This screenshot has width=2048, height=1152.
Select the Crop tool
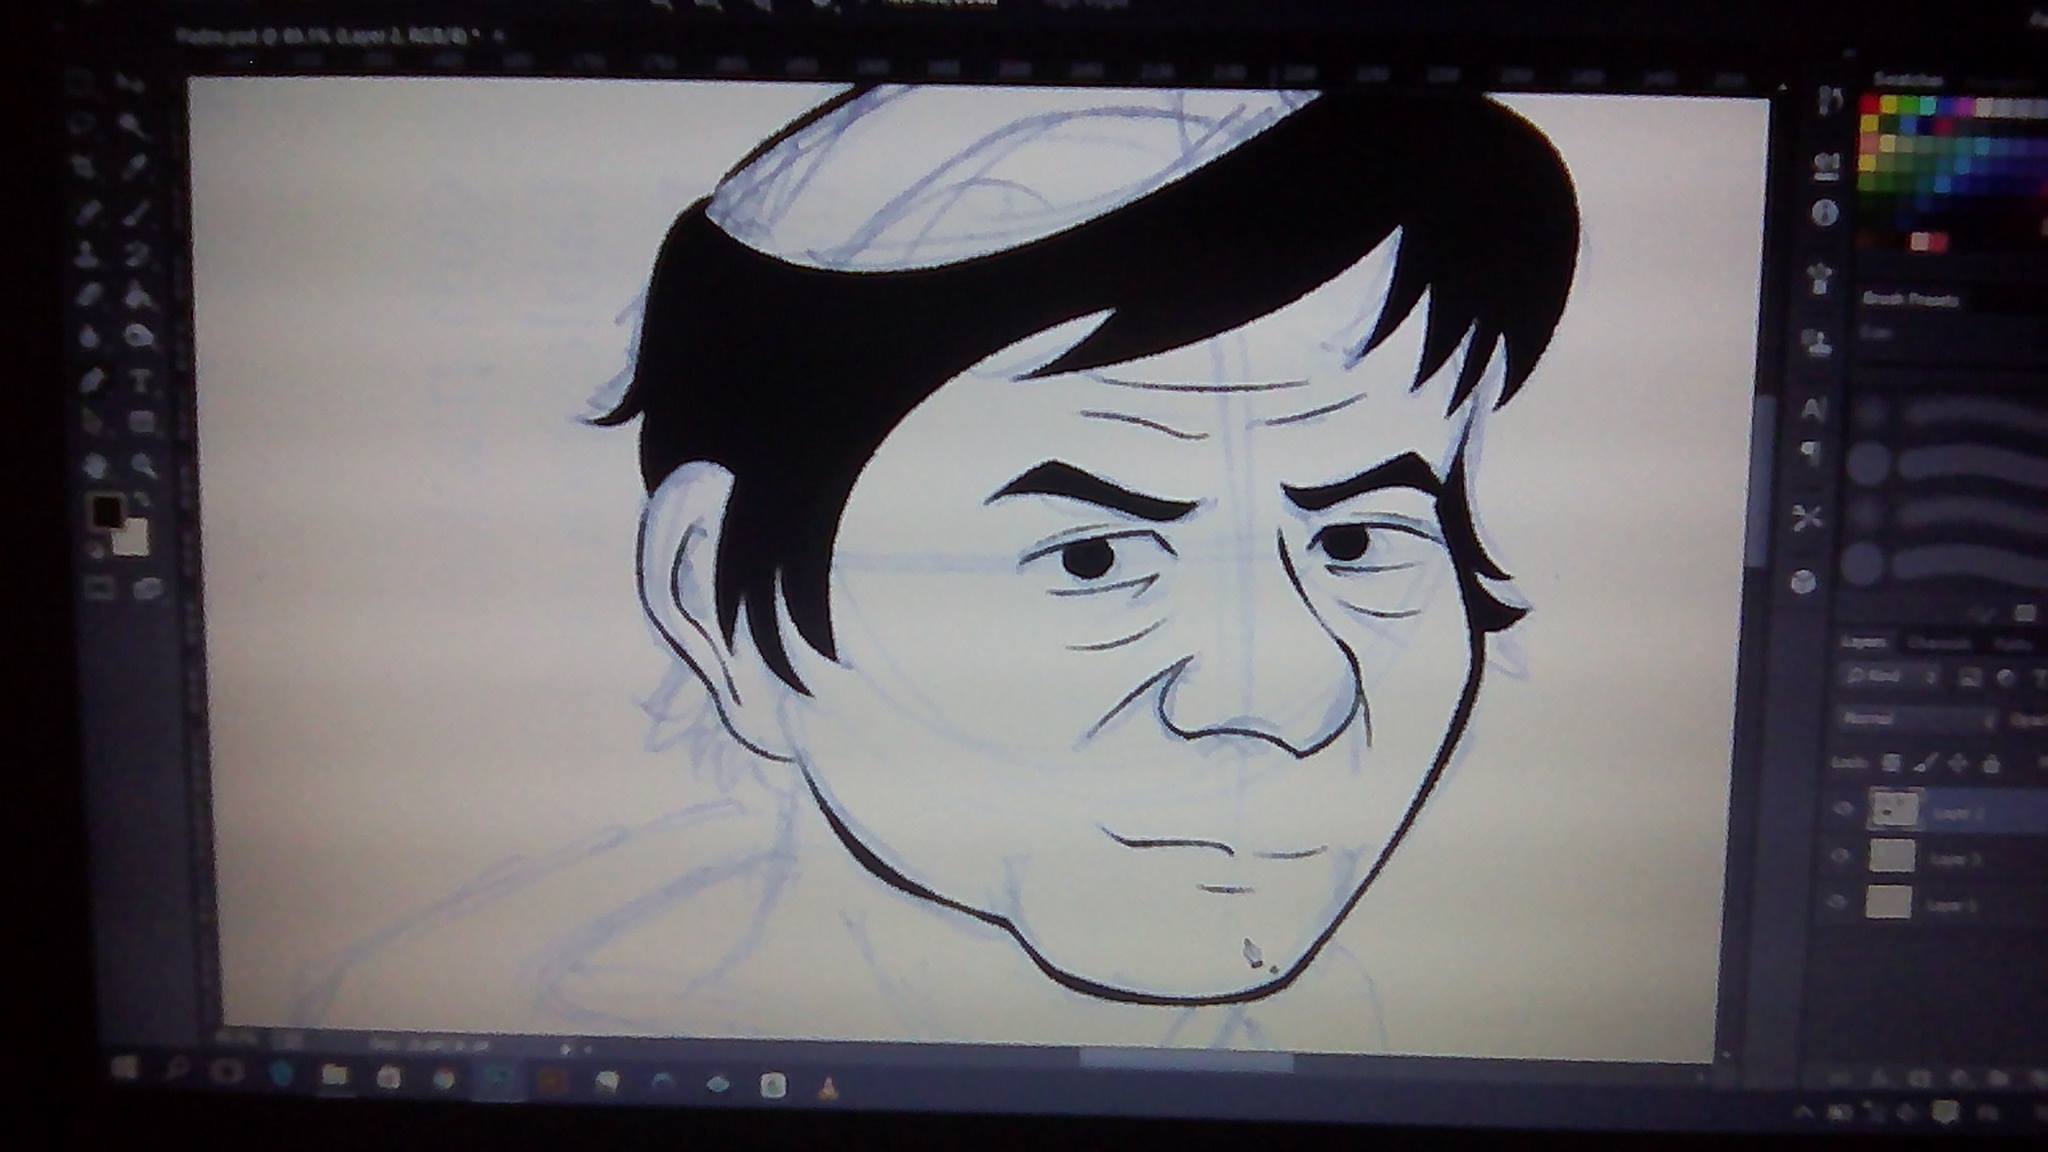[84, 166]
